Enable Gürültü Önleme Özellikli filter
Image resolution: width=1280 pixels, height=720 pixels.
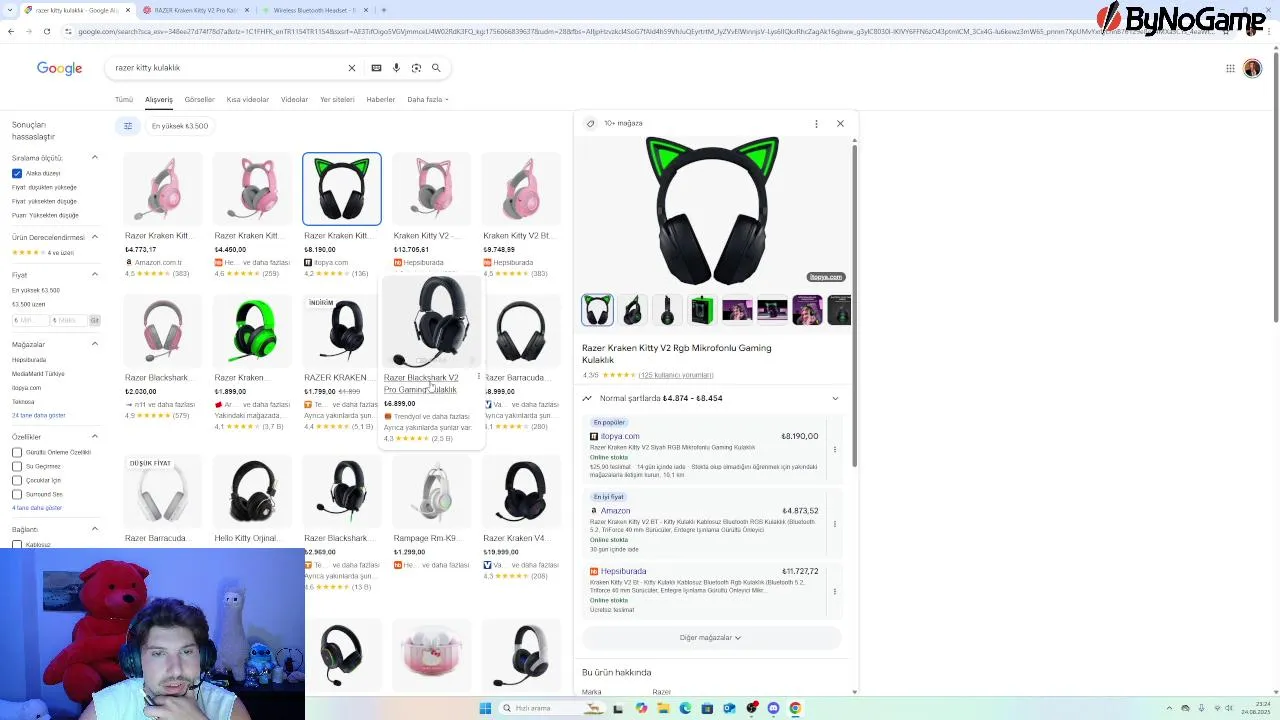coord(17,452)
